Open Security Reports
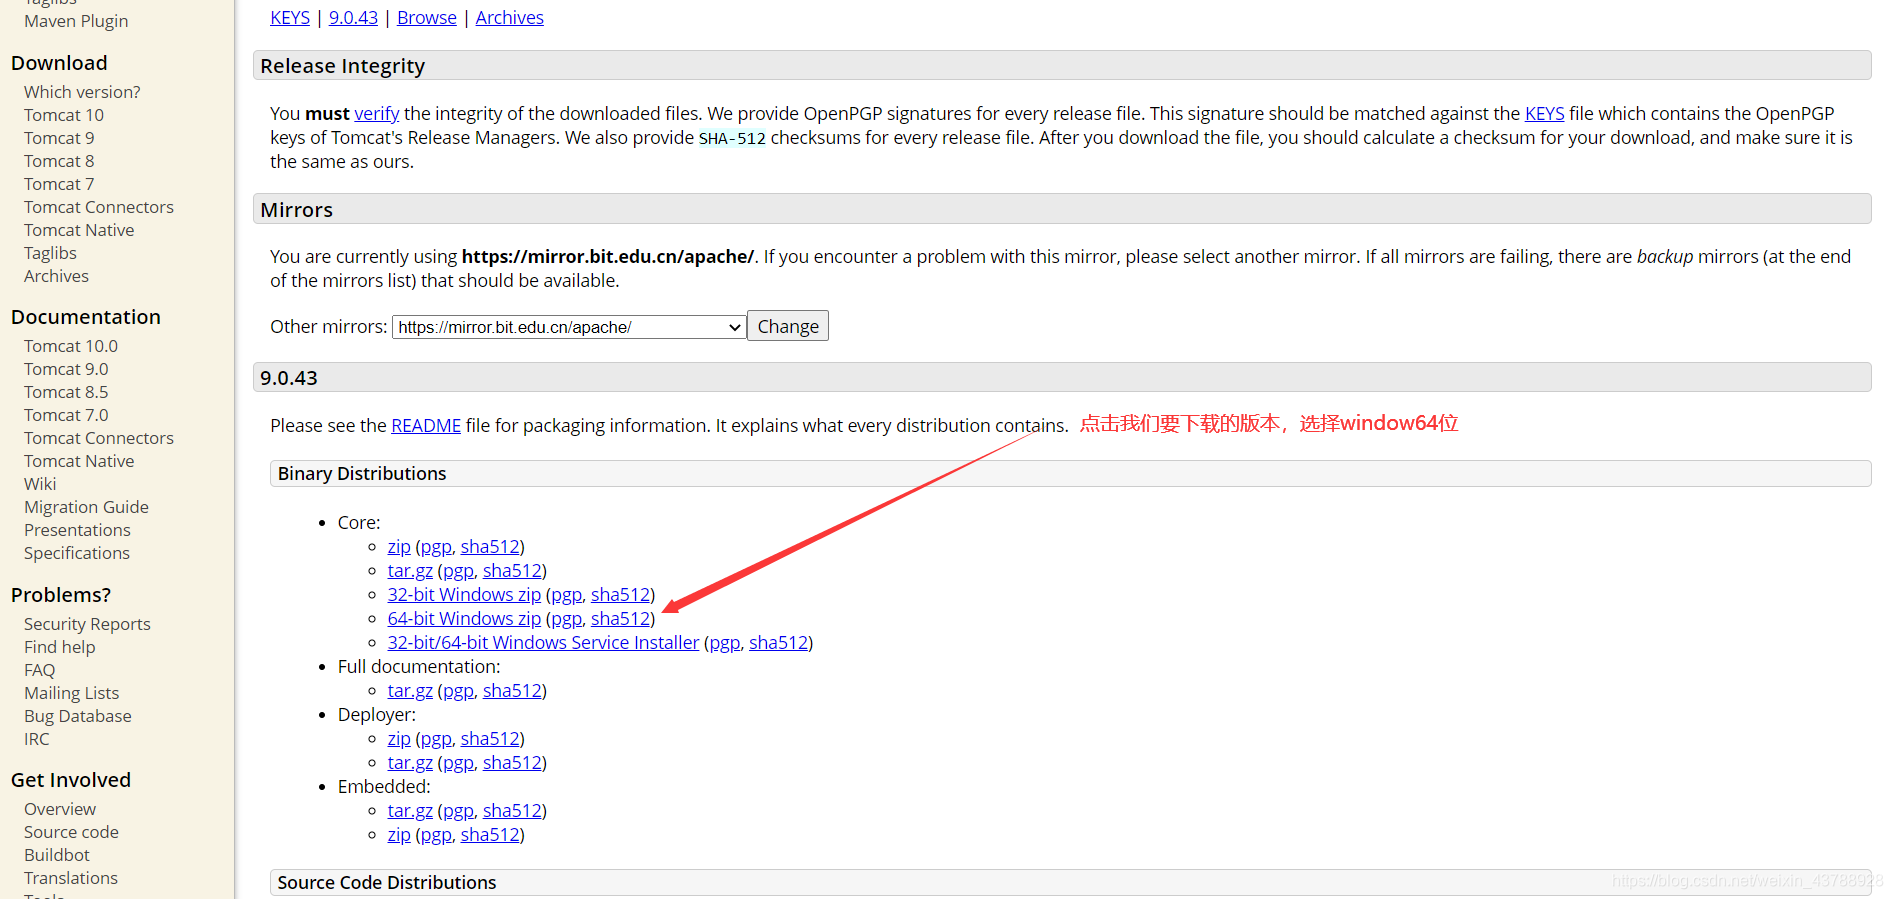 87,624
